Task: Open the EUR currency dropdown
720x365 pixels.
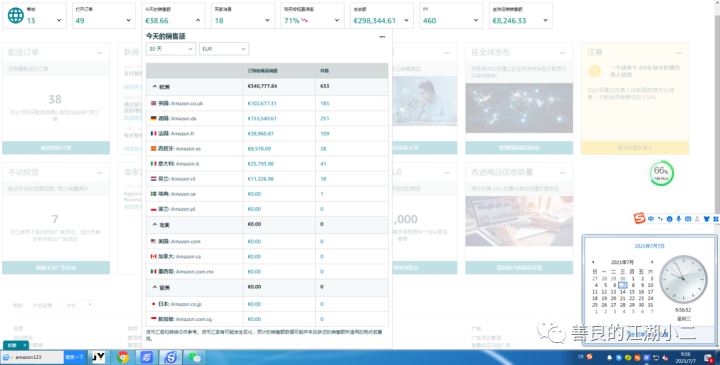Action: [x=224, y=49]
